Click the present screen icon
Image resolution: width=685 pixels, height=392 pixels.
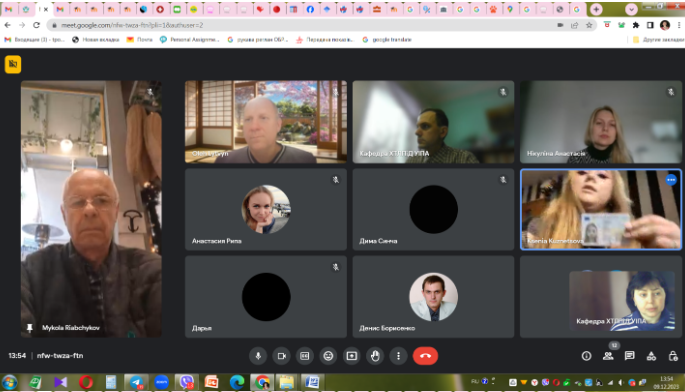point(352,356)
